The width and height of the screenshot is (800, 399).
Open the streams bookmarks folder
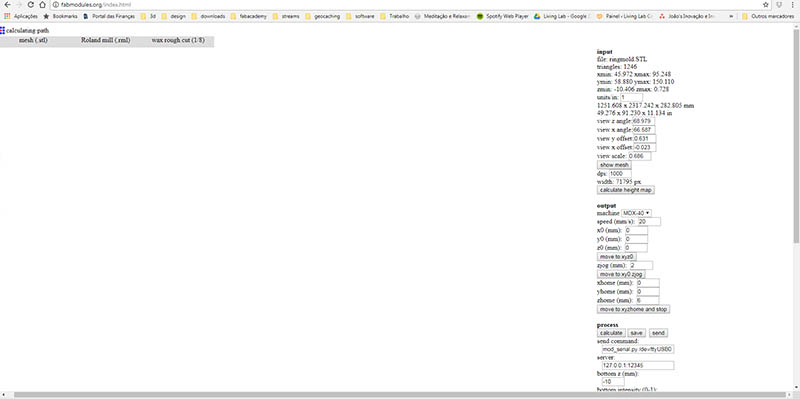pos(286,16)
